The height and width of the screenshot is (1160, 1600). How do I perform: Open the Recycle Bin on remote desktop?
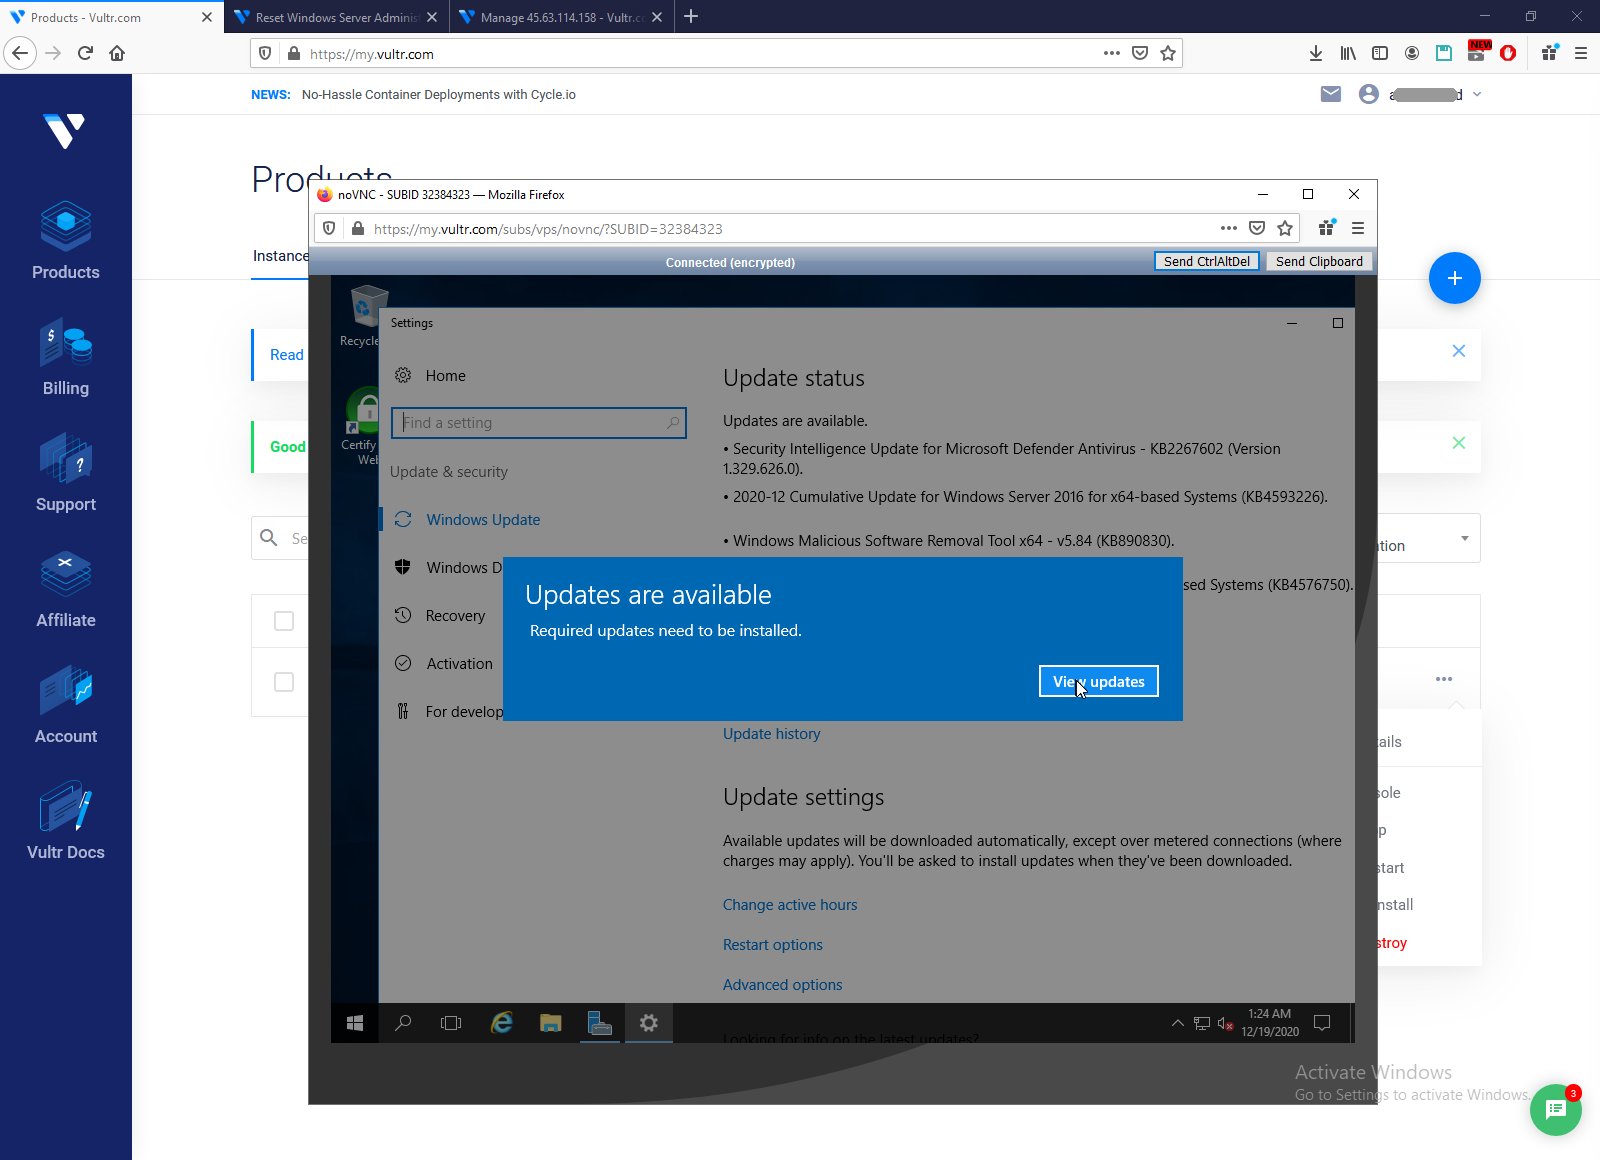366,316
